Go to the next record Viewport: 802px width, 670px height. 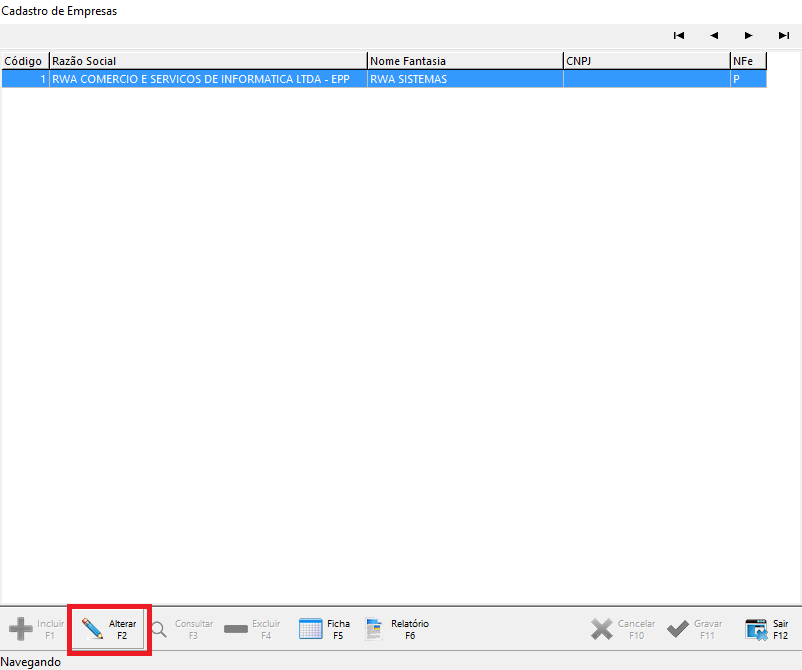coord(749,35)
